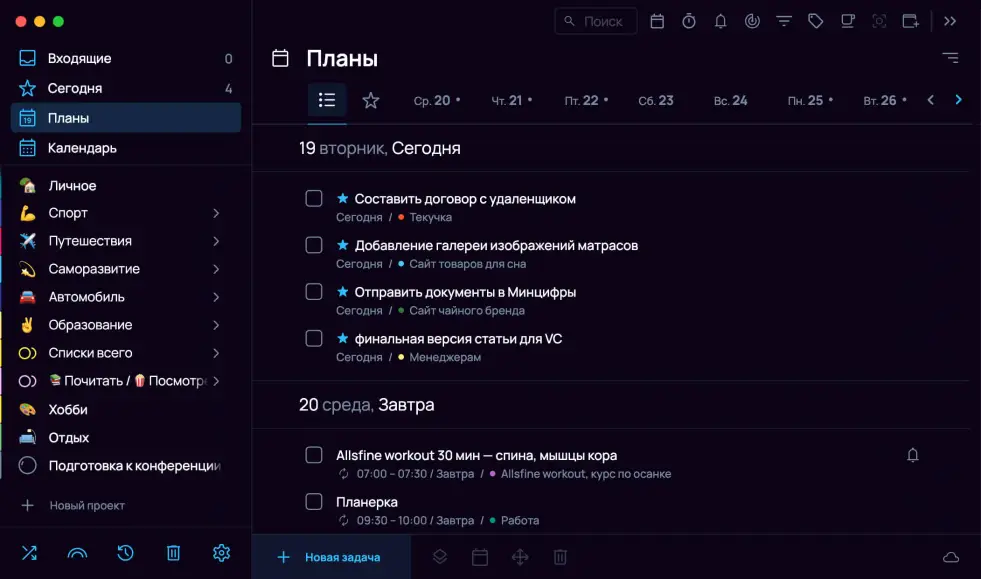981x579 pixels.
Task: Open the filter icon in top toolbar
Action: click(x=784, y=21)
